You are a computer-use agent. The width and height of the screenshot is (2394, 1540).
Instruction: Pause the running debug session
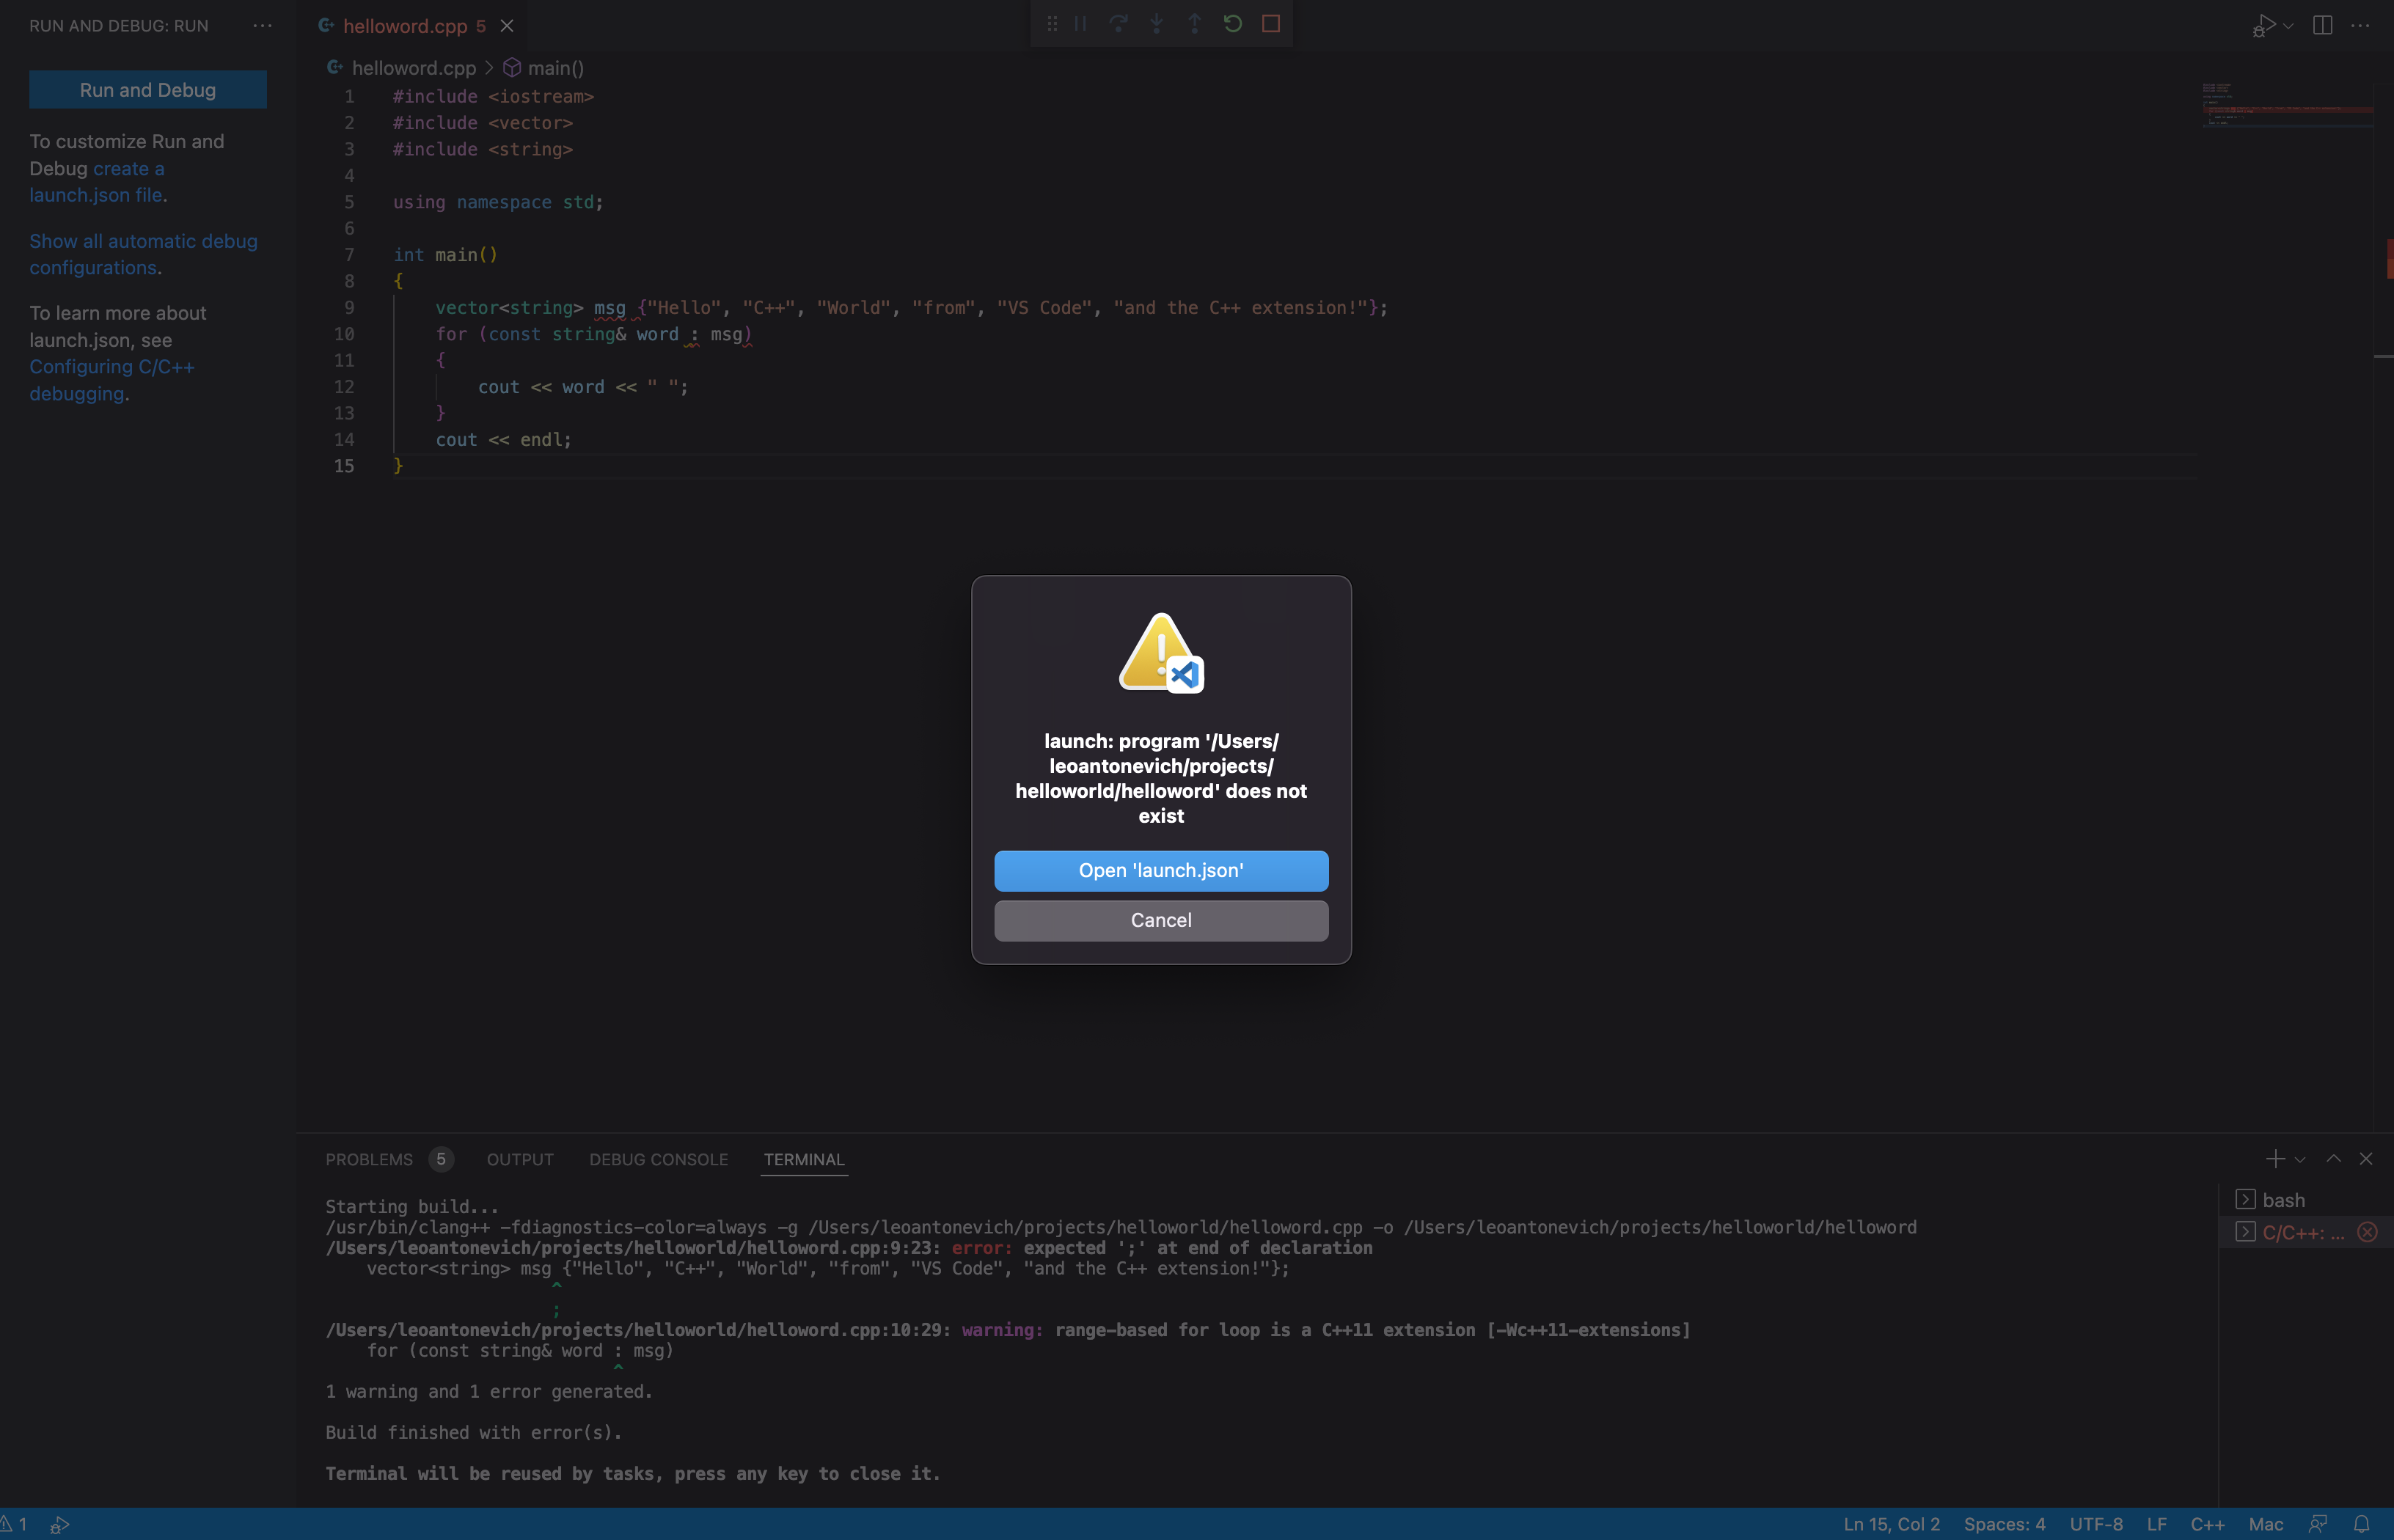point(1080,23)
